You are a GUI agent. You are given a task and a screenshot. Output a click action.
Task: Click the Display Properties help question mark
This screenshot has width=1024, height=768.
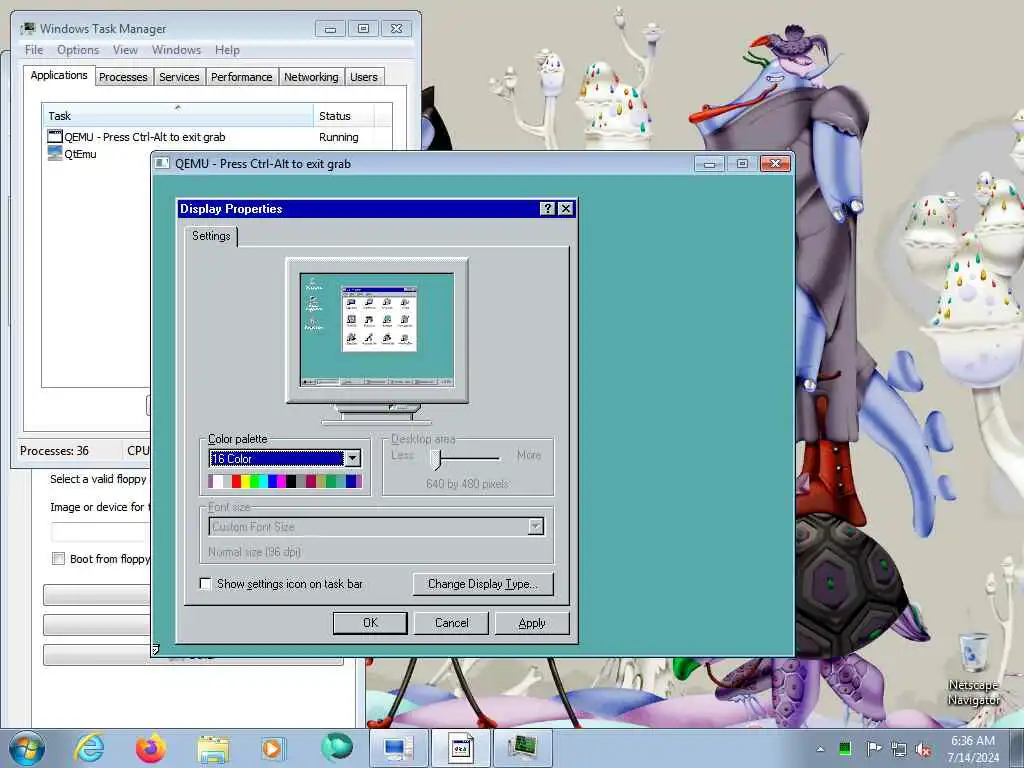click(548, 208)
